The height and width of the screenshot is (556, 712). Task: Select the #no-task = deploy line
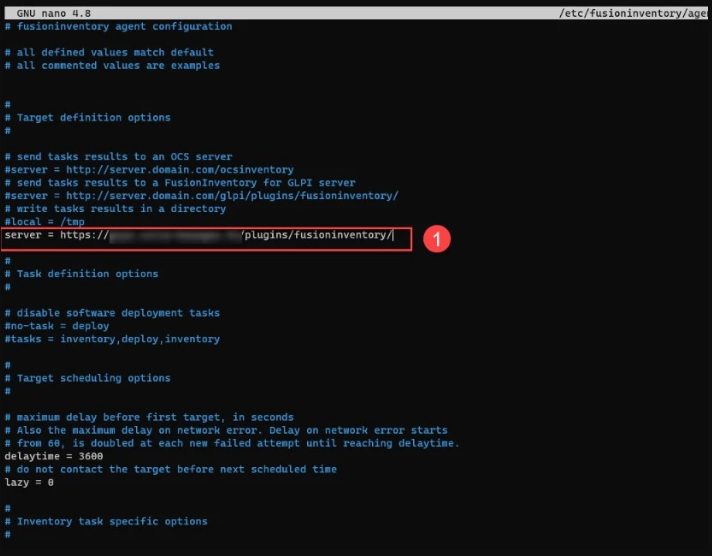[57, 326]
